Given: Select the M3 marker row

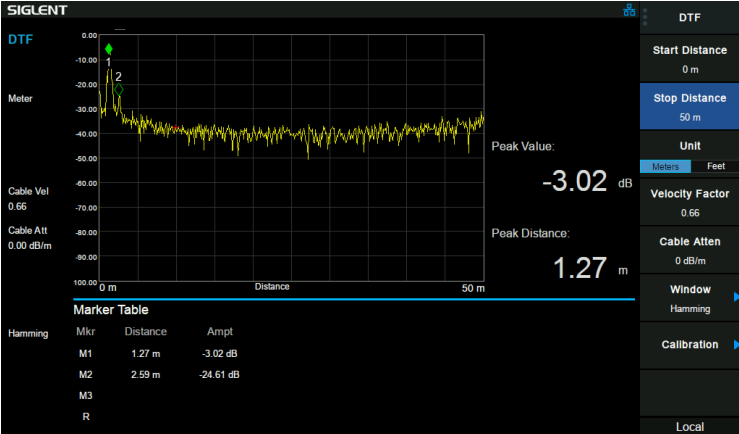Looking at the screenshot, I should [86, 396].
